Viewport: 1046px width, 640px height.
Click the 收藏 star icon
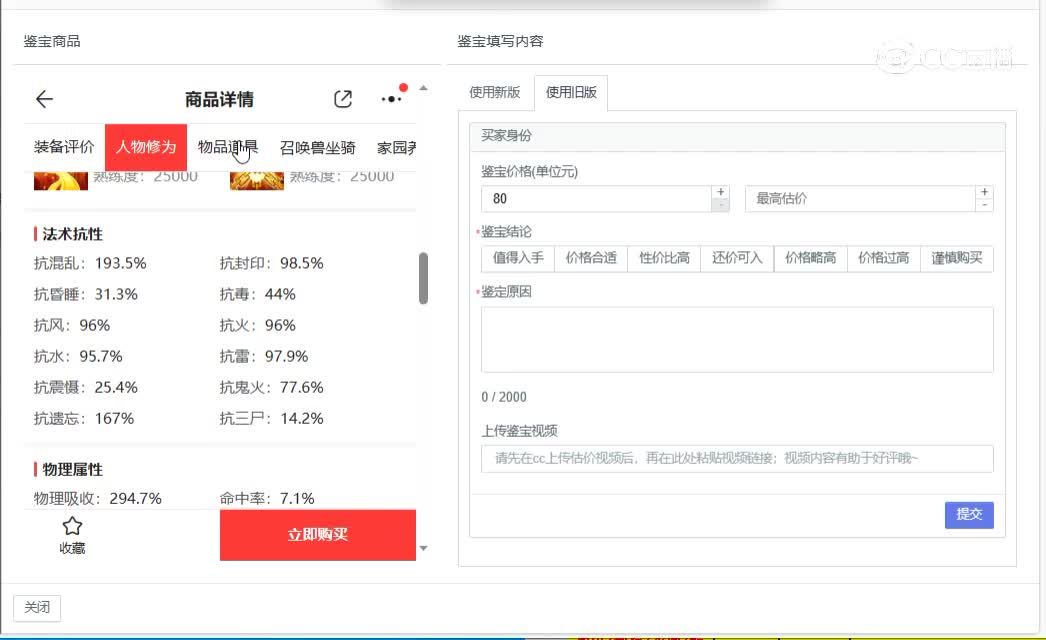[72, 527]
